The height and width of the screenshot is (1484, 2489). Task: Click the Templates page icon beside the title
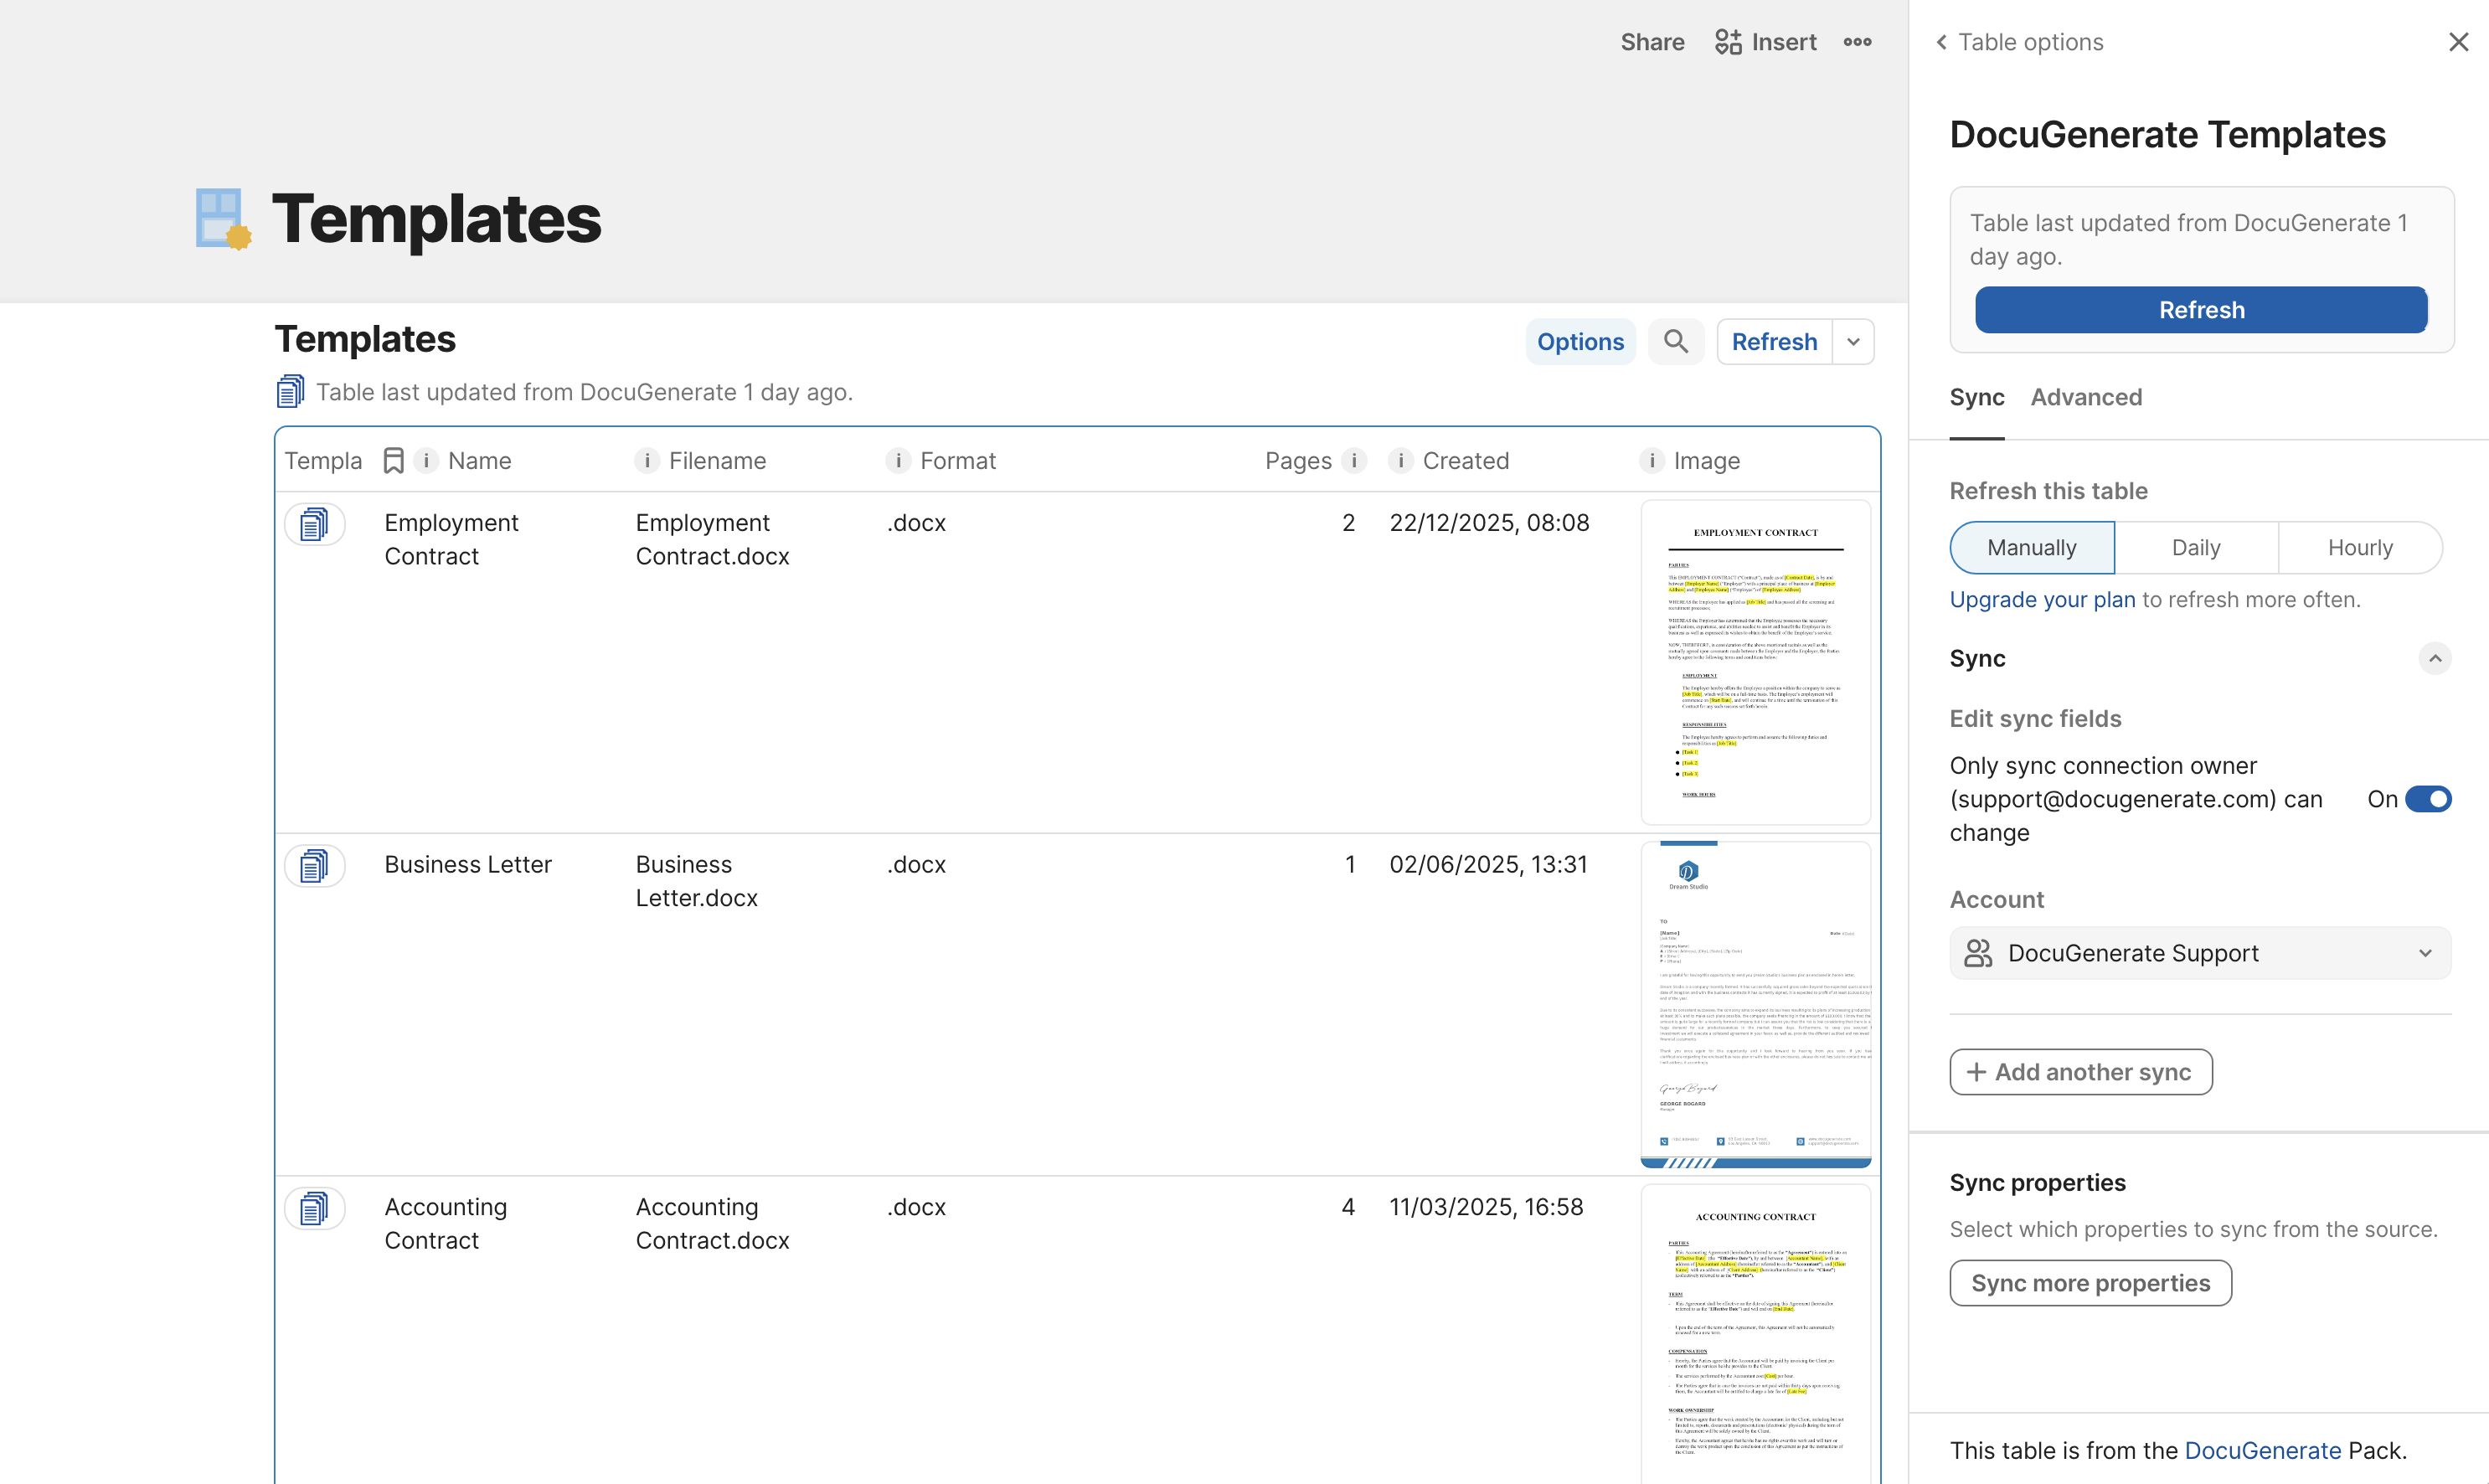(221, 219)
